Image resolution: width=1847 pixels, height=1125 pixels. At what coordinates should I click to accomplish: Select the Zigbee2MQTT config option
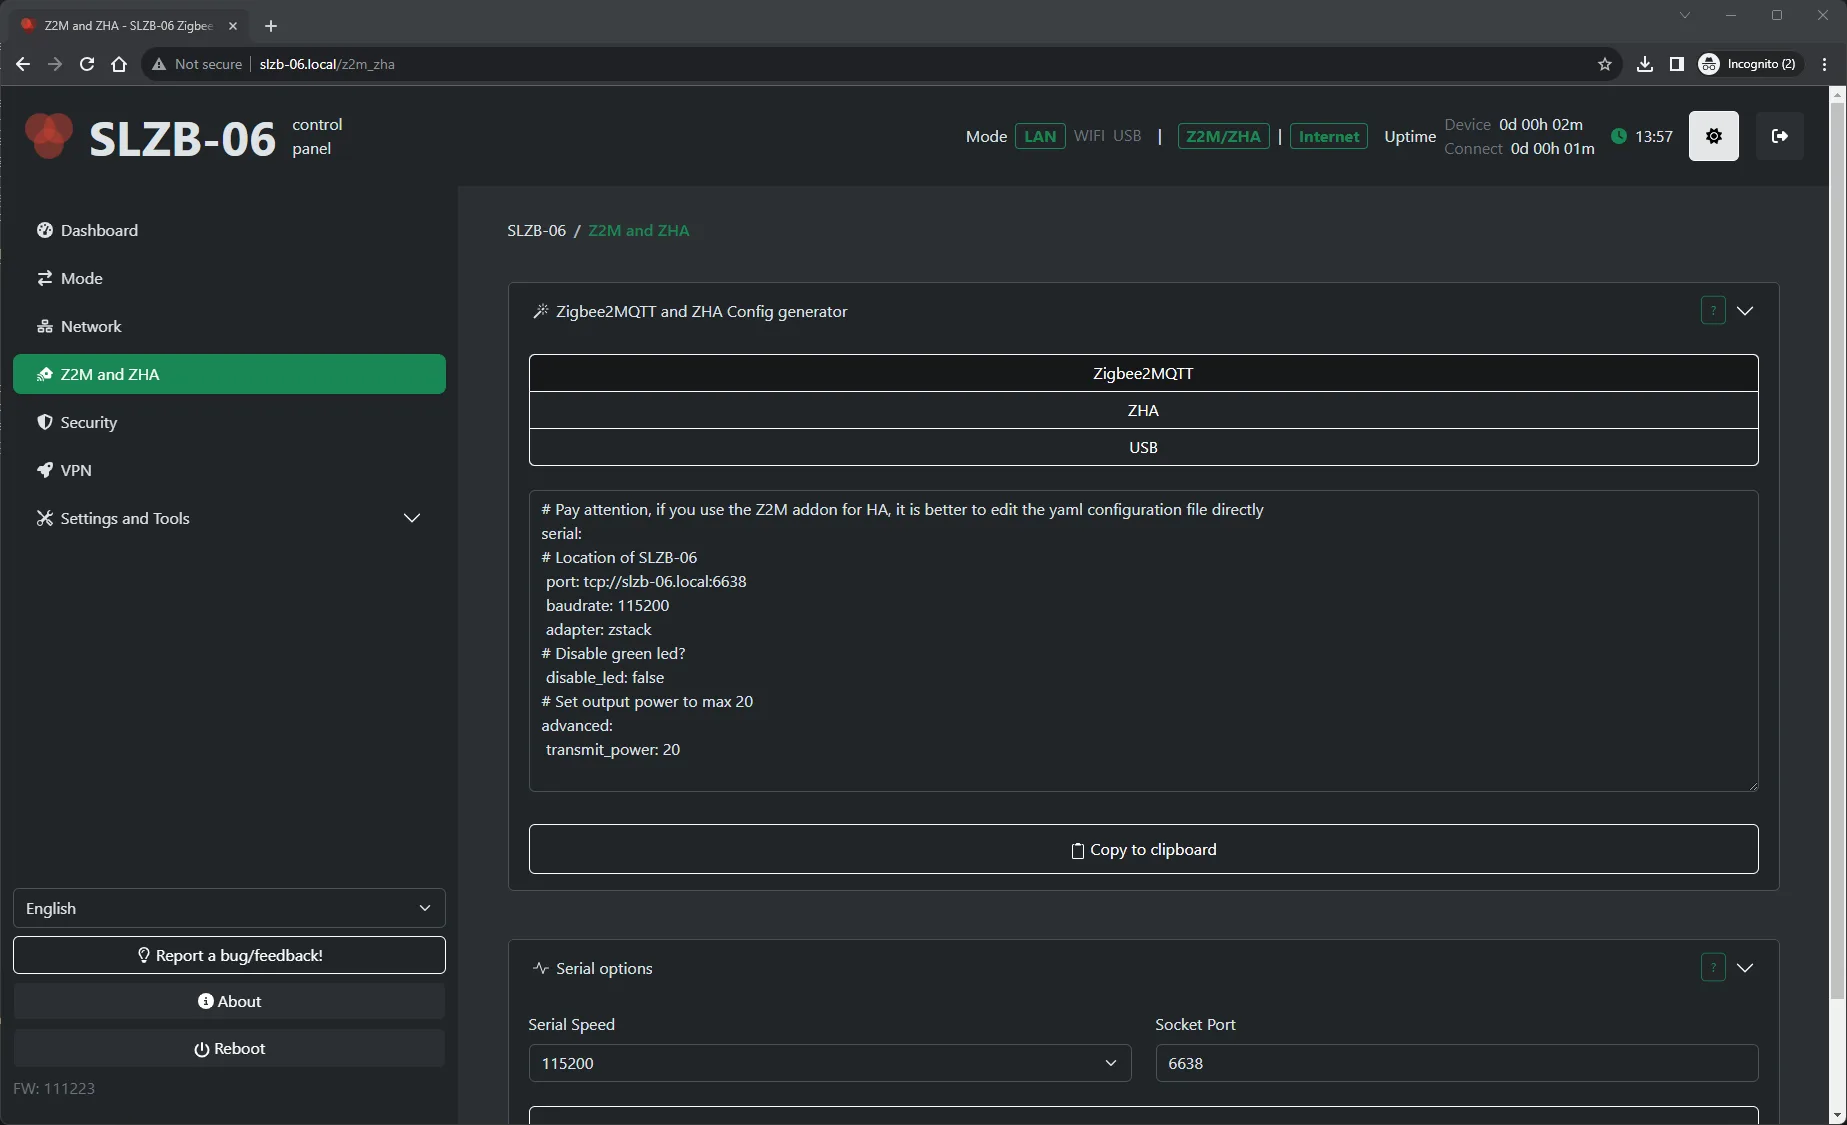pos(1142,373)
